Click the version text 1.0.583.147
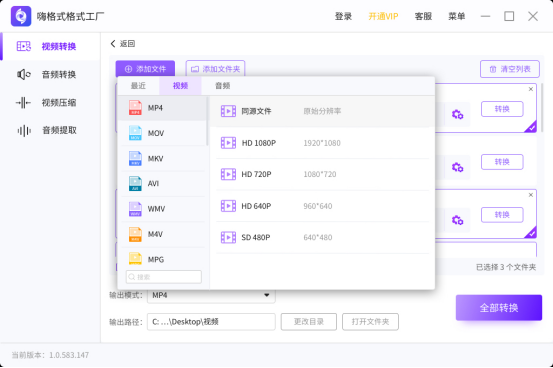Screen dimensions: 553x368 [69, 355]
